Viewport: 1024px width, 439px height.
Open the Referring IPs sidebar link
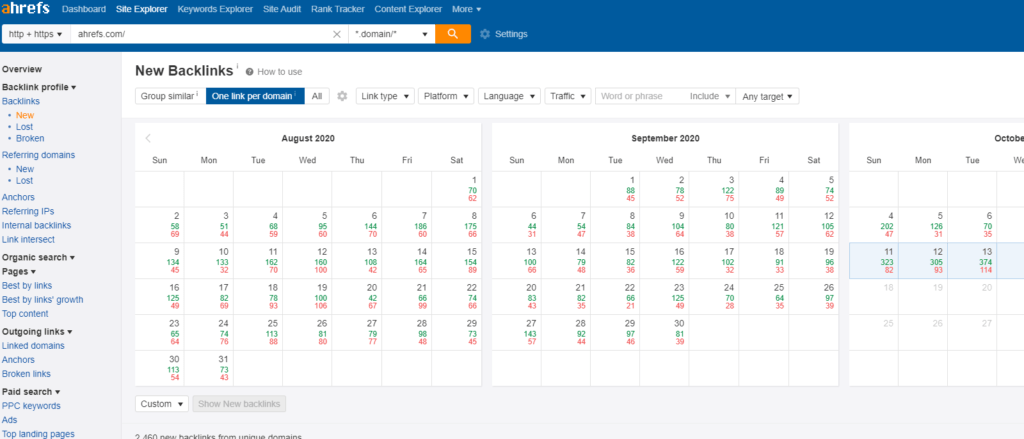tap(28, 211)
